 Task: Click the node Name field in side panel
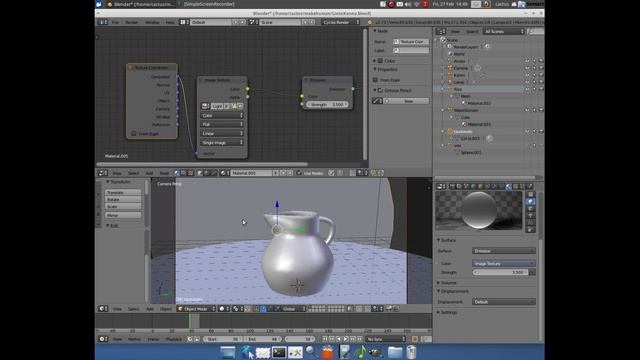[x=411, y=42]
